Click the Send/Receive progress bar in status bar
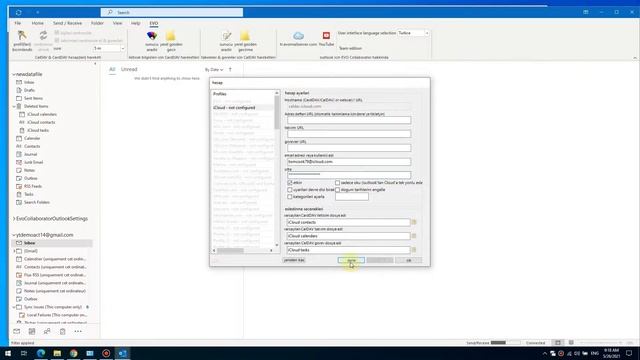Image resolution: width=640 pixels, height=360 pixels. click(506, 343)
